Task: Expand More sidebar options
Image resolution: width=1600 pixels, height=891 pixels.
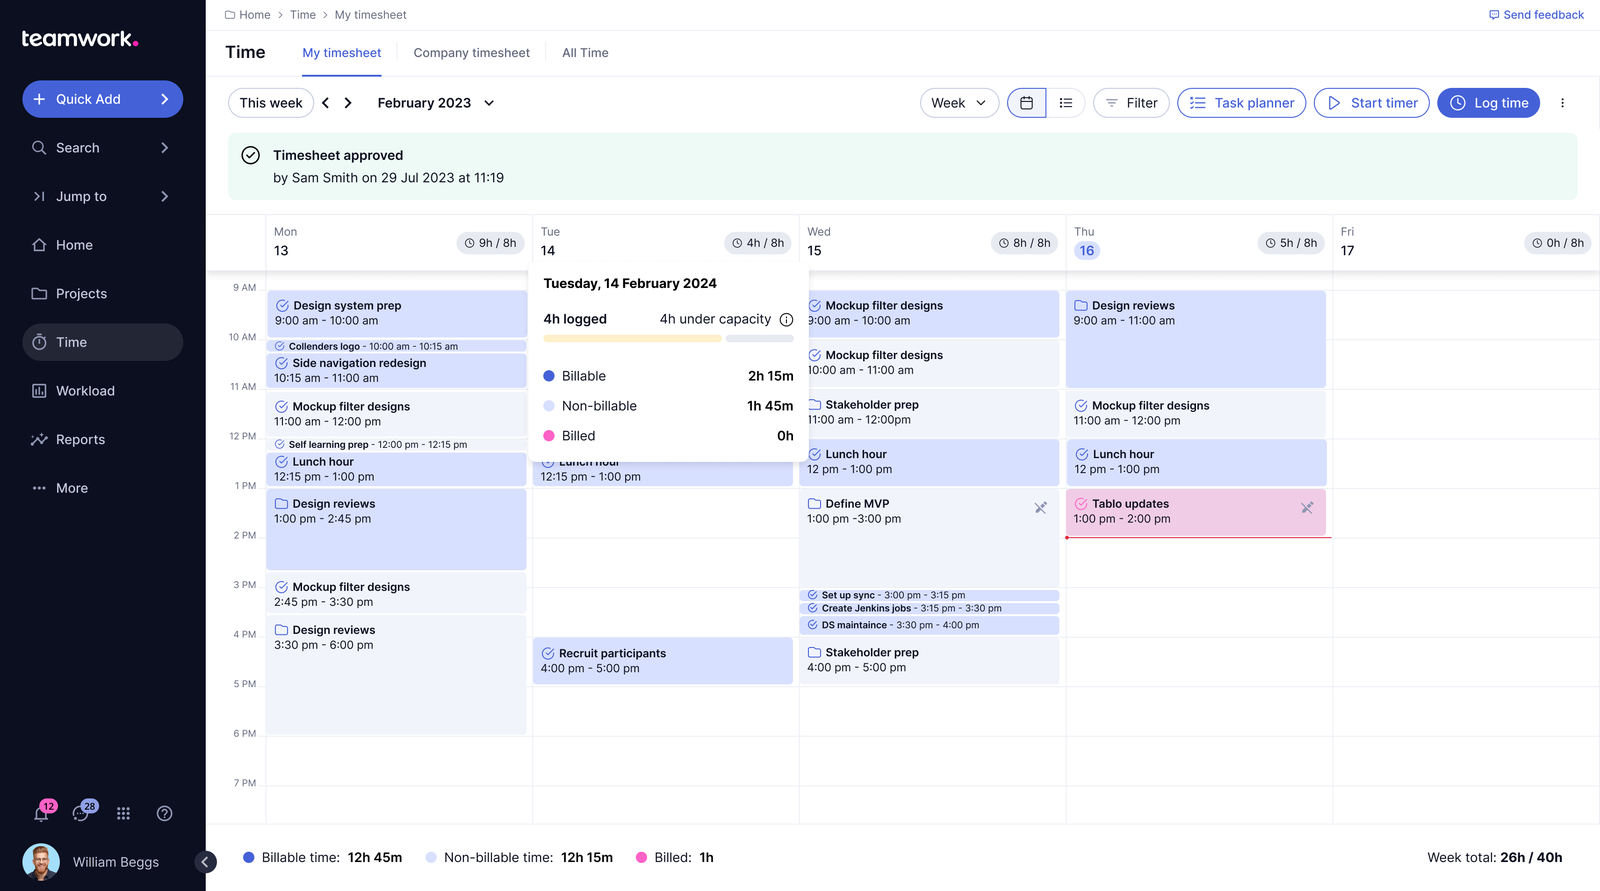Action: (x=102, y=488)
